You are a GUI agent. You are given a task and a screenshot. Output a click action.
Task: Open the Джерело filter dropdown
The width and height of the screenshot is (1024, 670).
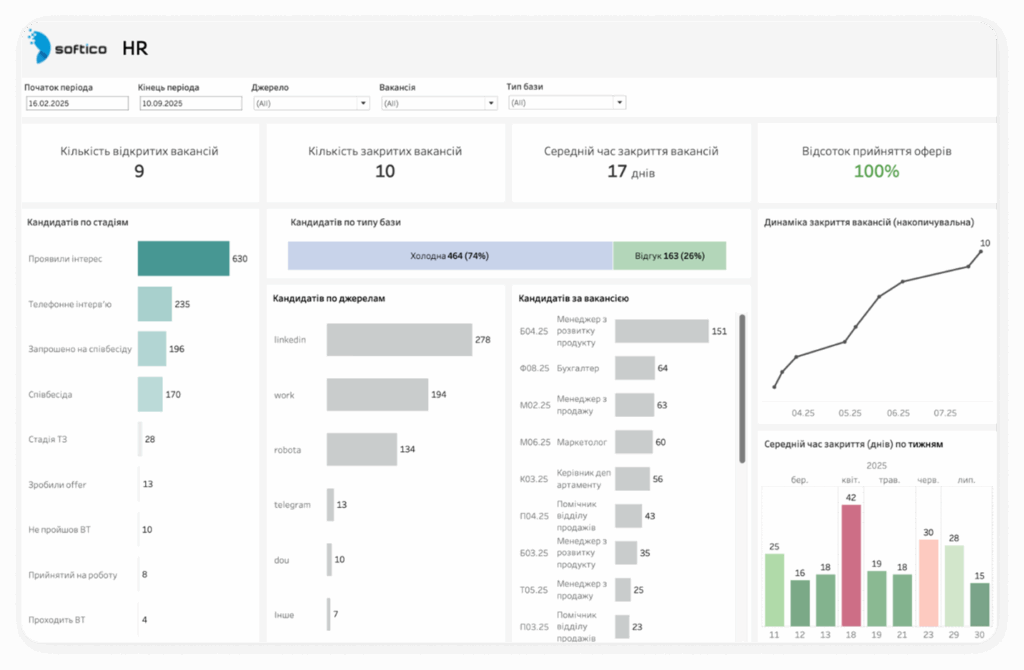311,103
